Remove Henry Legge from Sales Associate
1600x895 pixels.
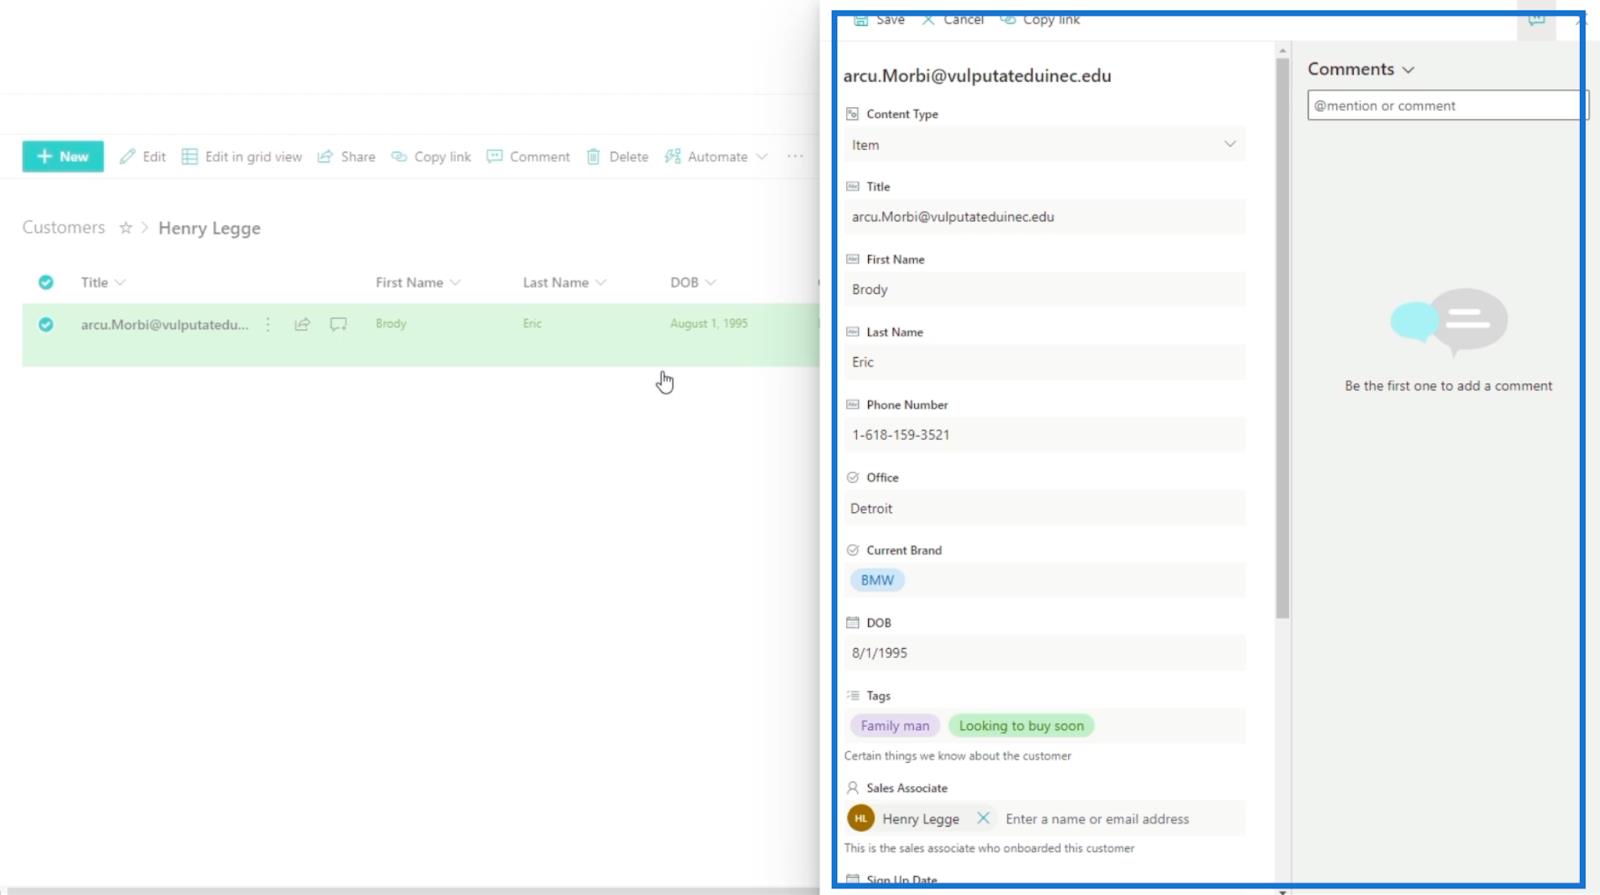pos(983,818)
